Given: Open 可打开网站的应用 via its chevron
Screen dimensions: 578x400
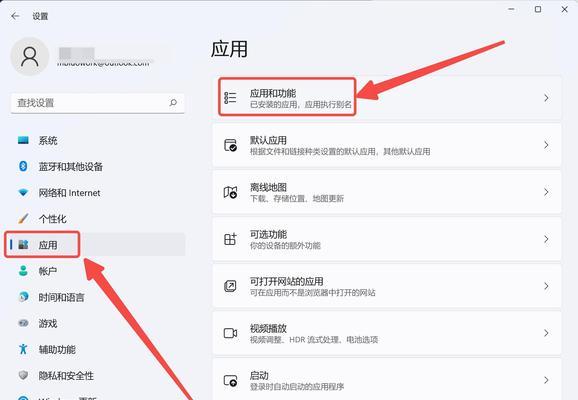Looking at the screenshot, I should pos(546,286).
